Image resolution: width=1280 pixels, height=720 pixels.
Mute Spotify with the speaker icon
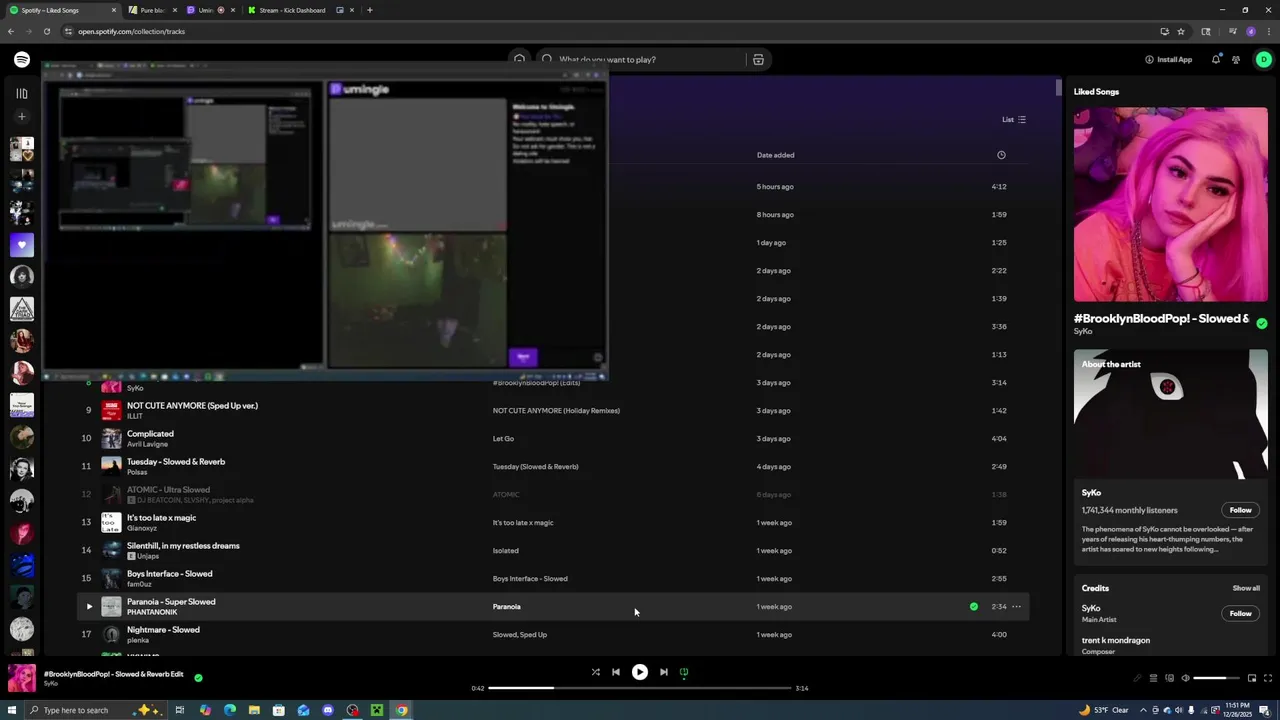[x=1185, y=678]
